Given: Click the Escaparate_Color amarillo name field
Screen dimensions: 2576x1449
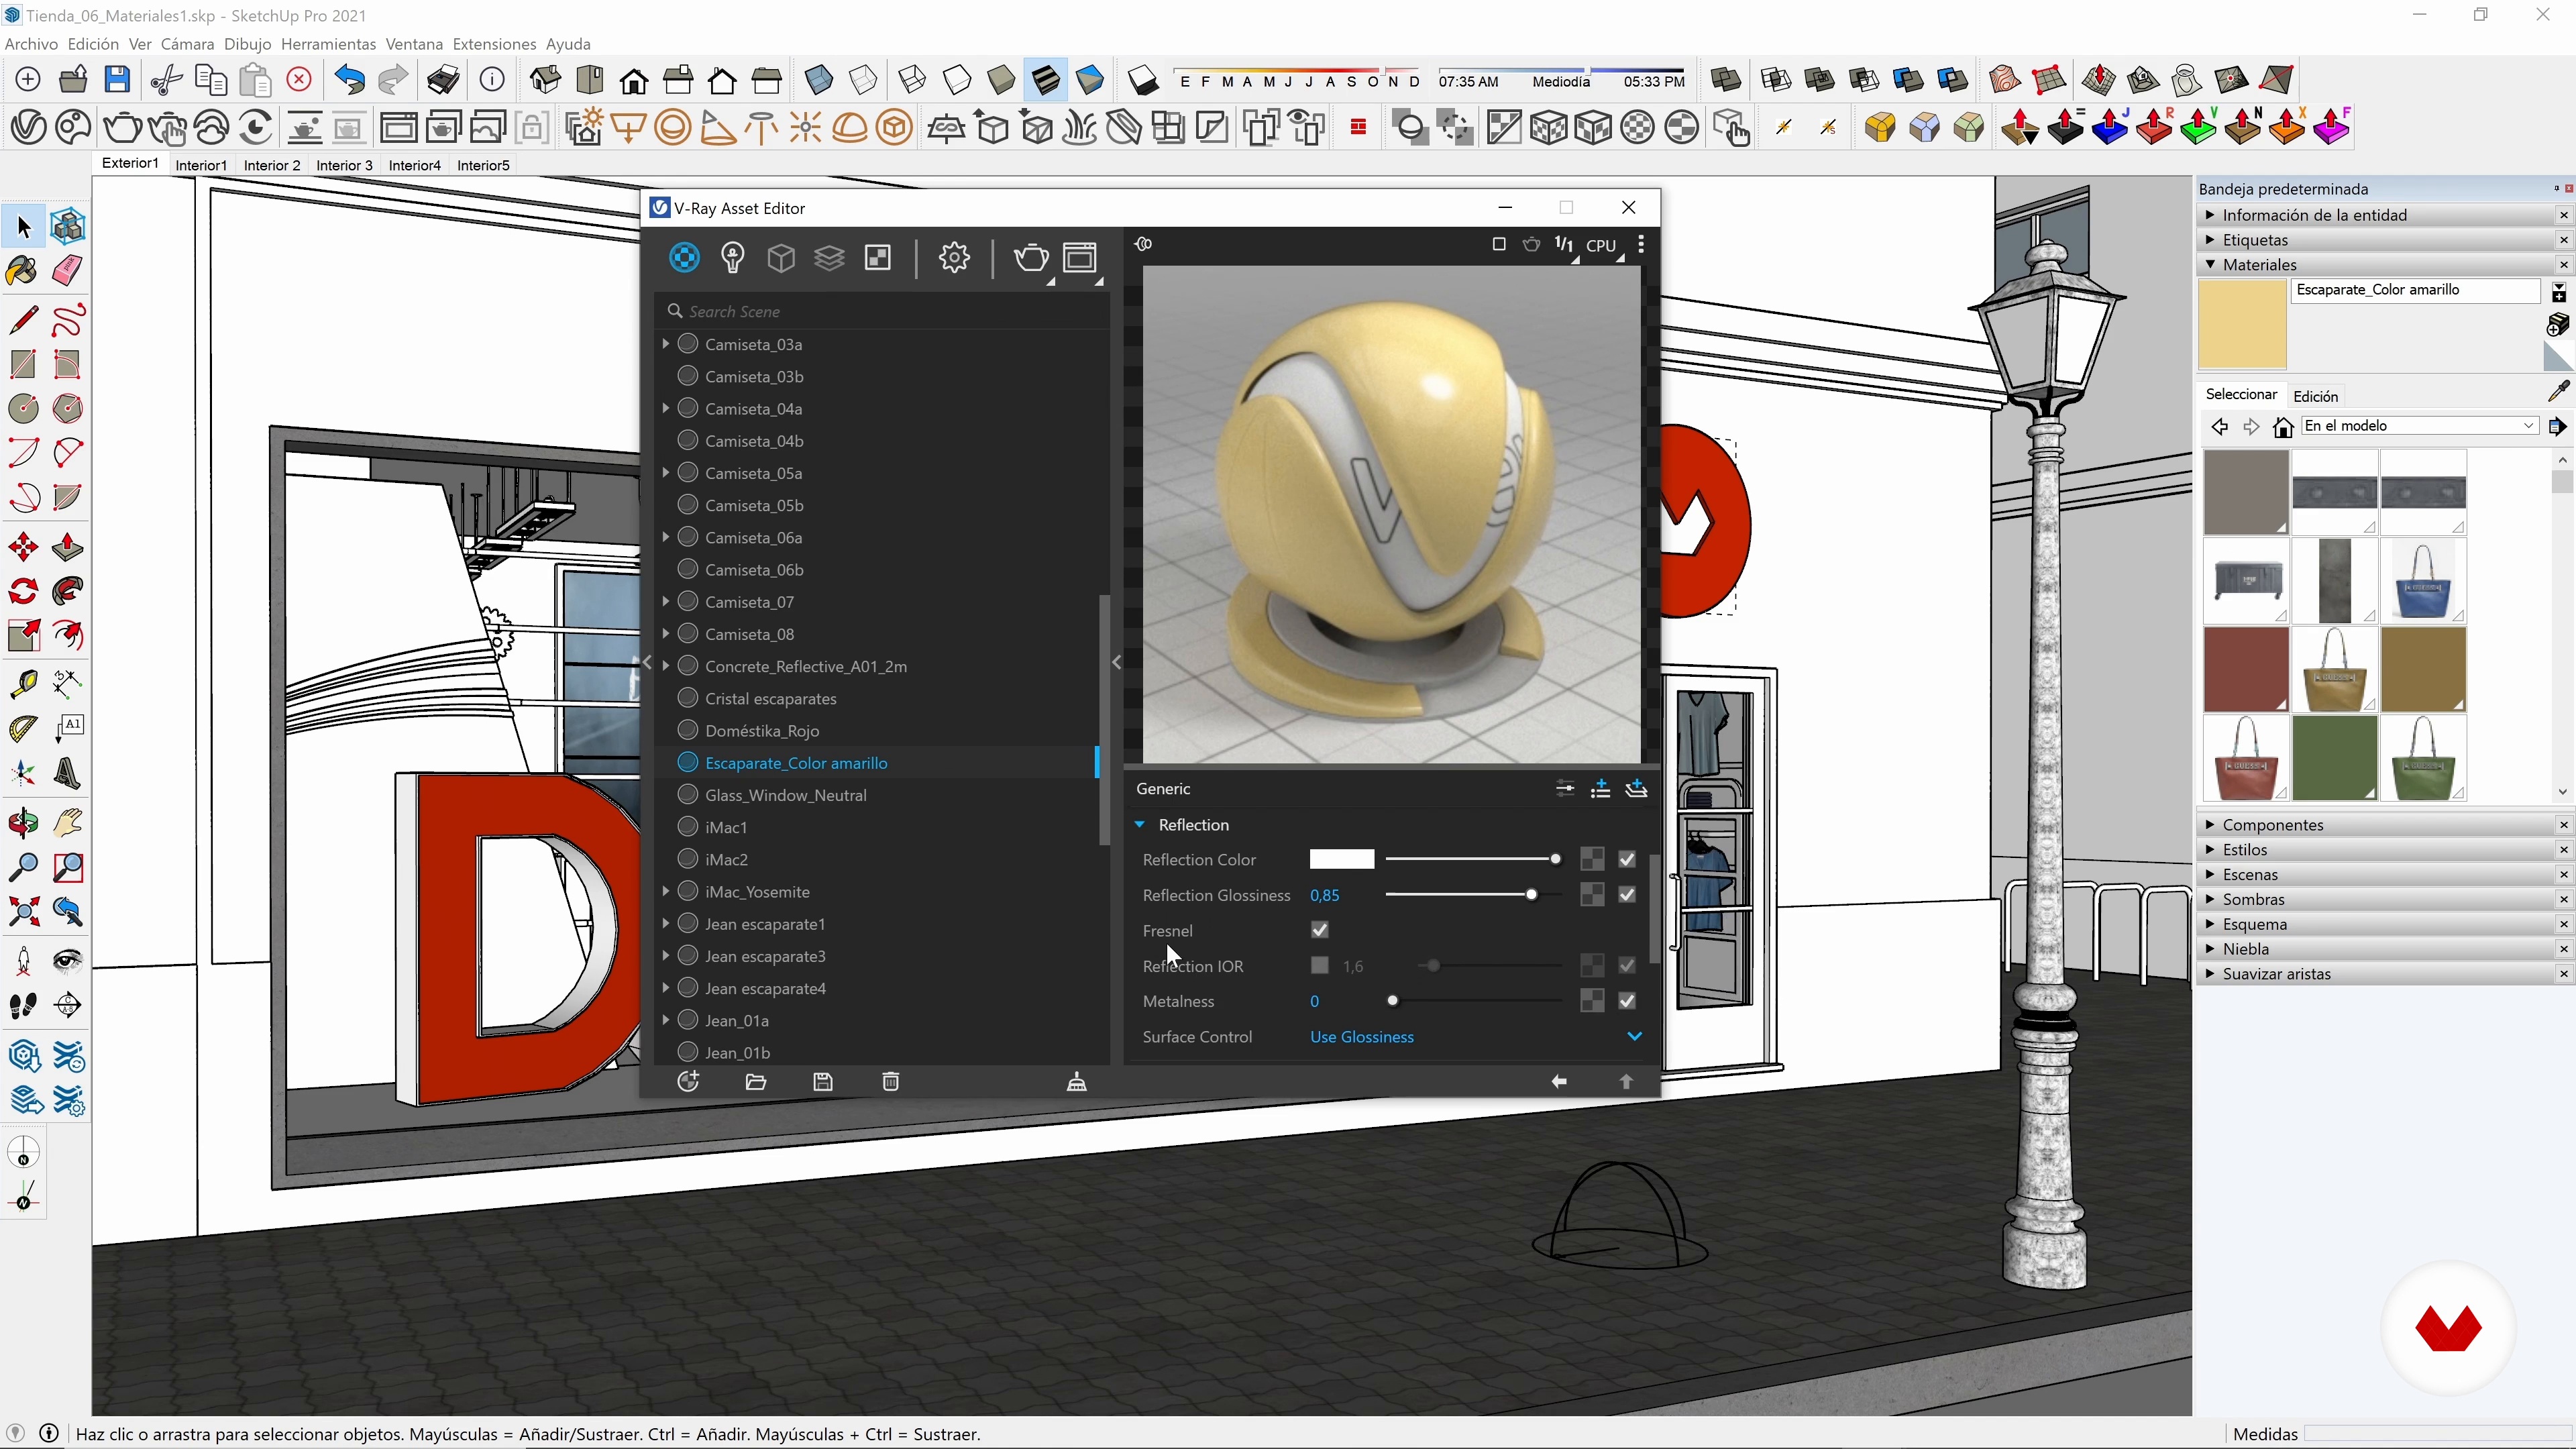Looking at the screenshot, I should (2415, 290).
